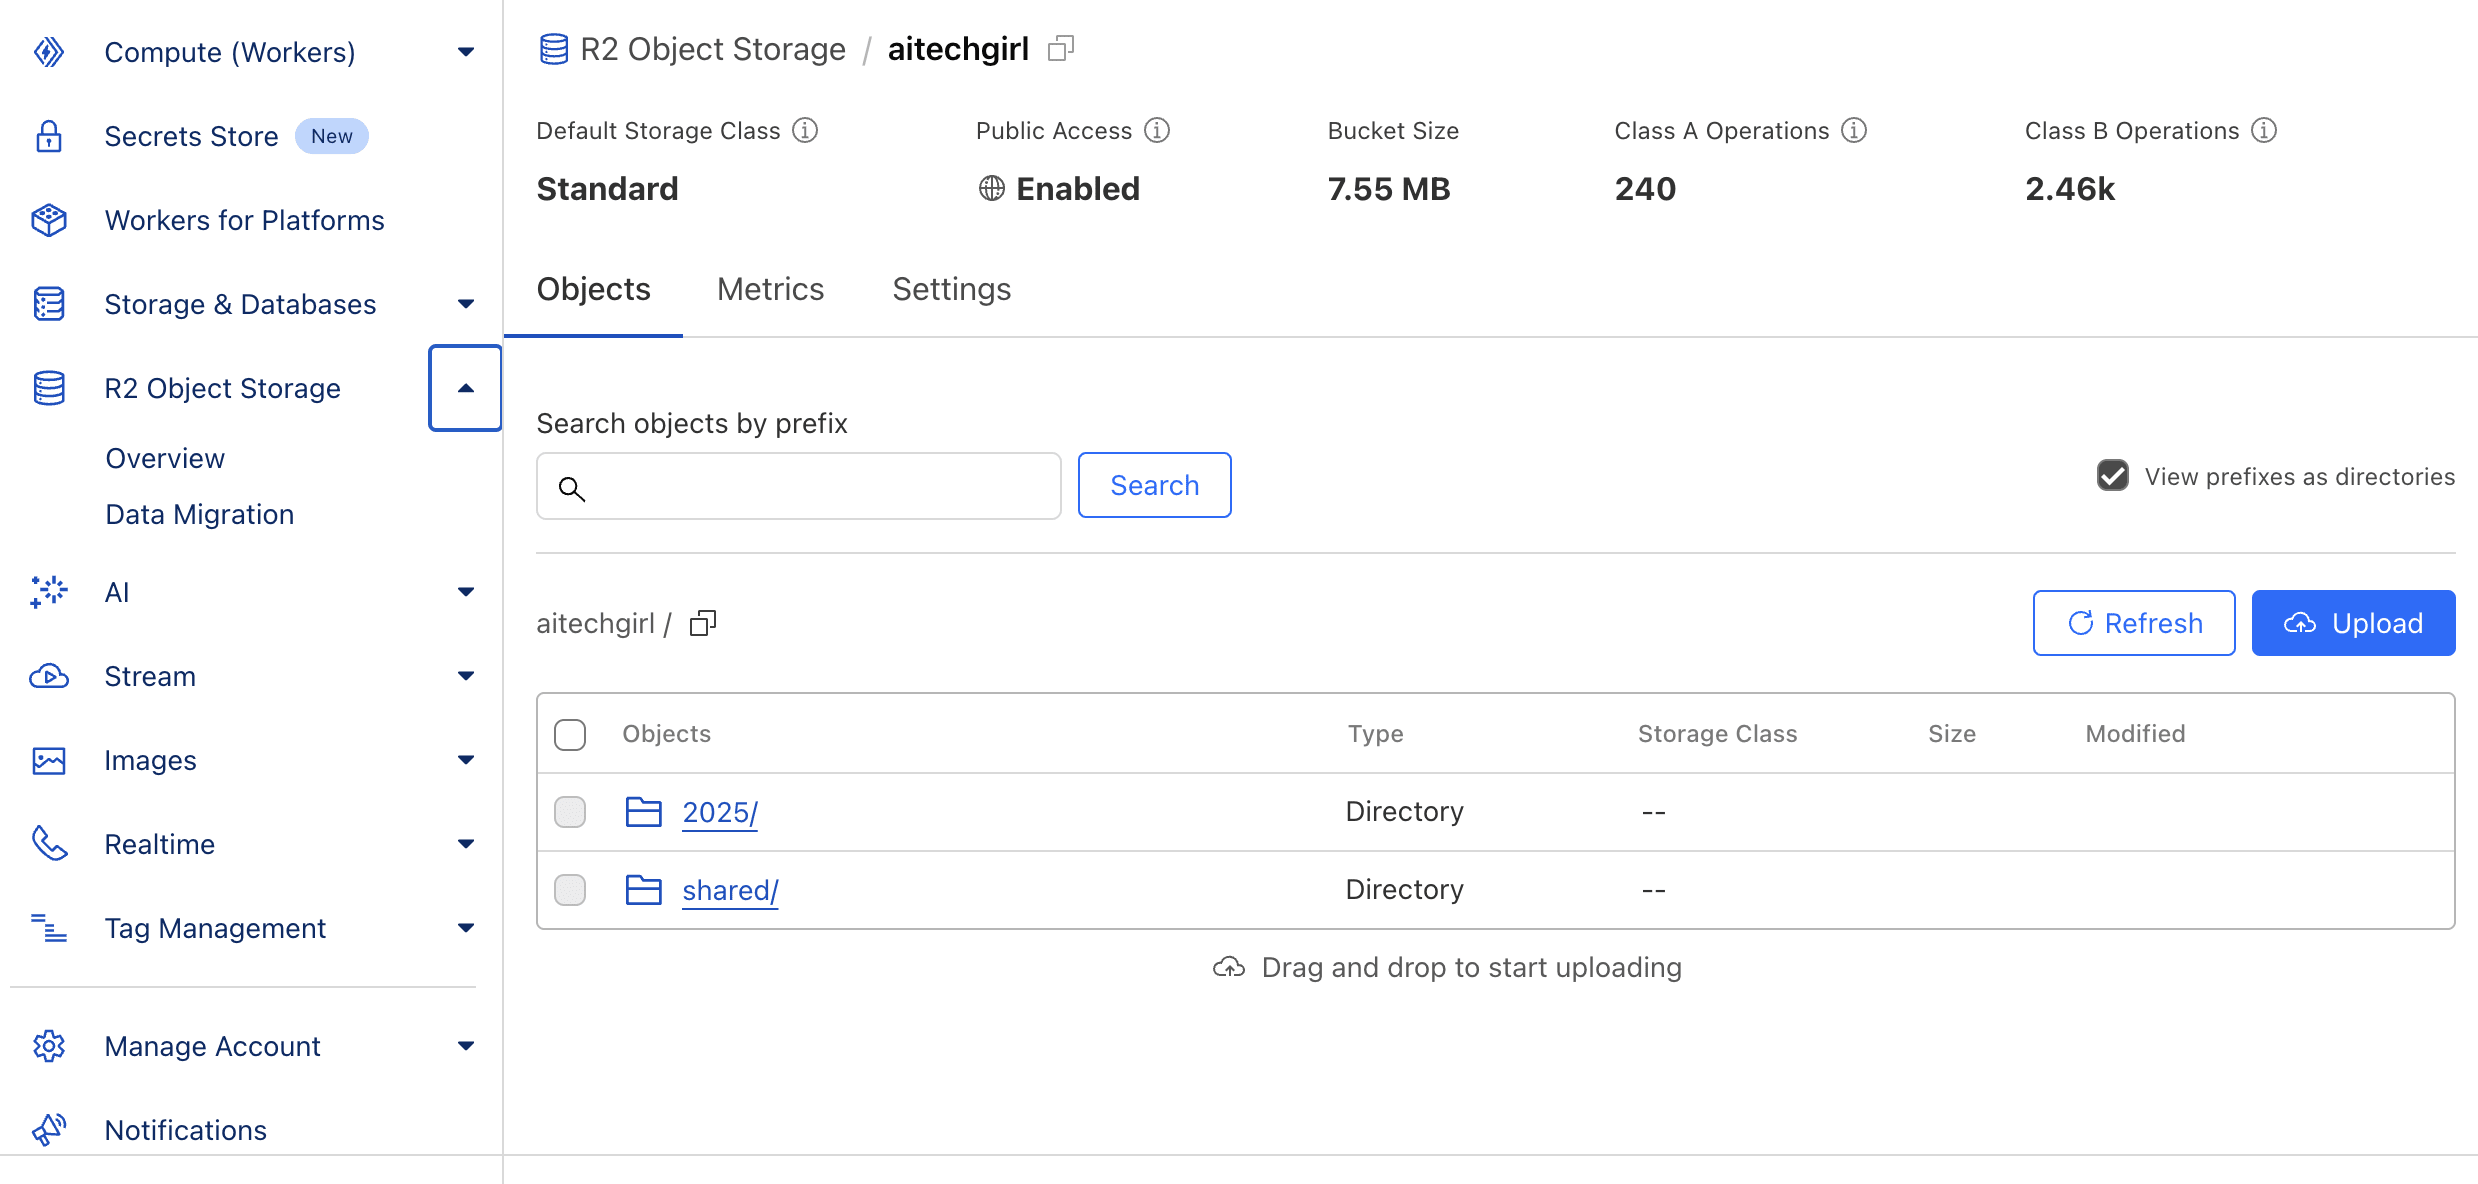This screenshot has height=1184, width=2478.
Task: Click the Storage & Databases icon
Action: click(x=48, y=304)
